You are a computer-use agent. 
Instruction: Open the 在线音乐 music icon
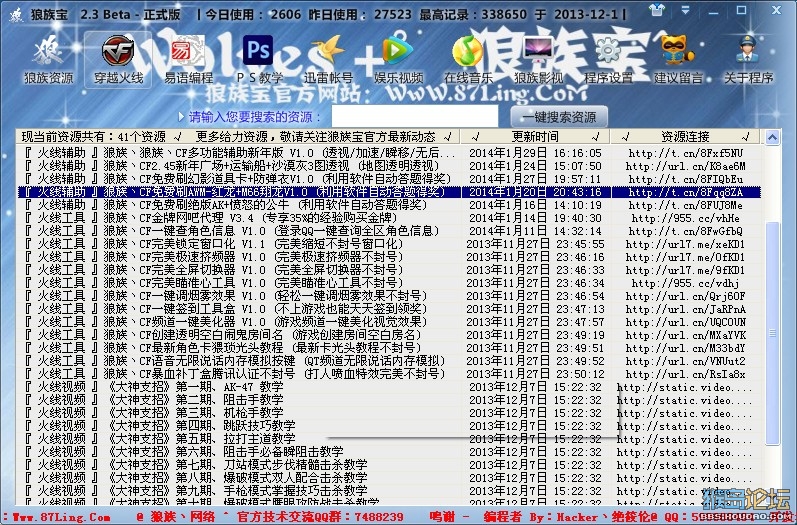(468, 59)
